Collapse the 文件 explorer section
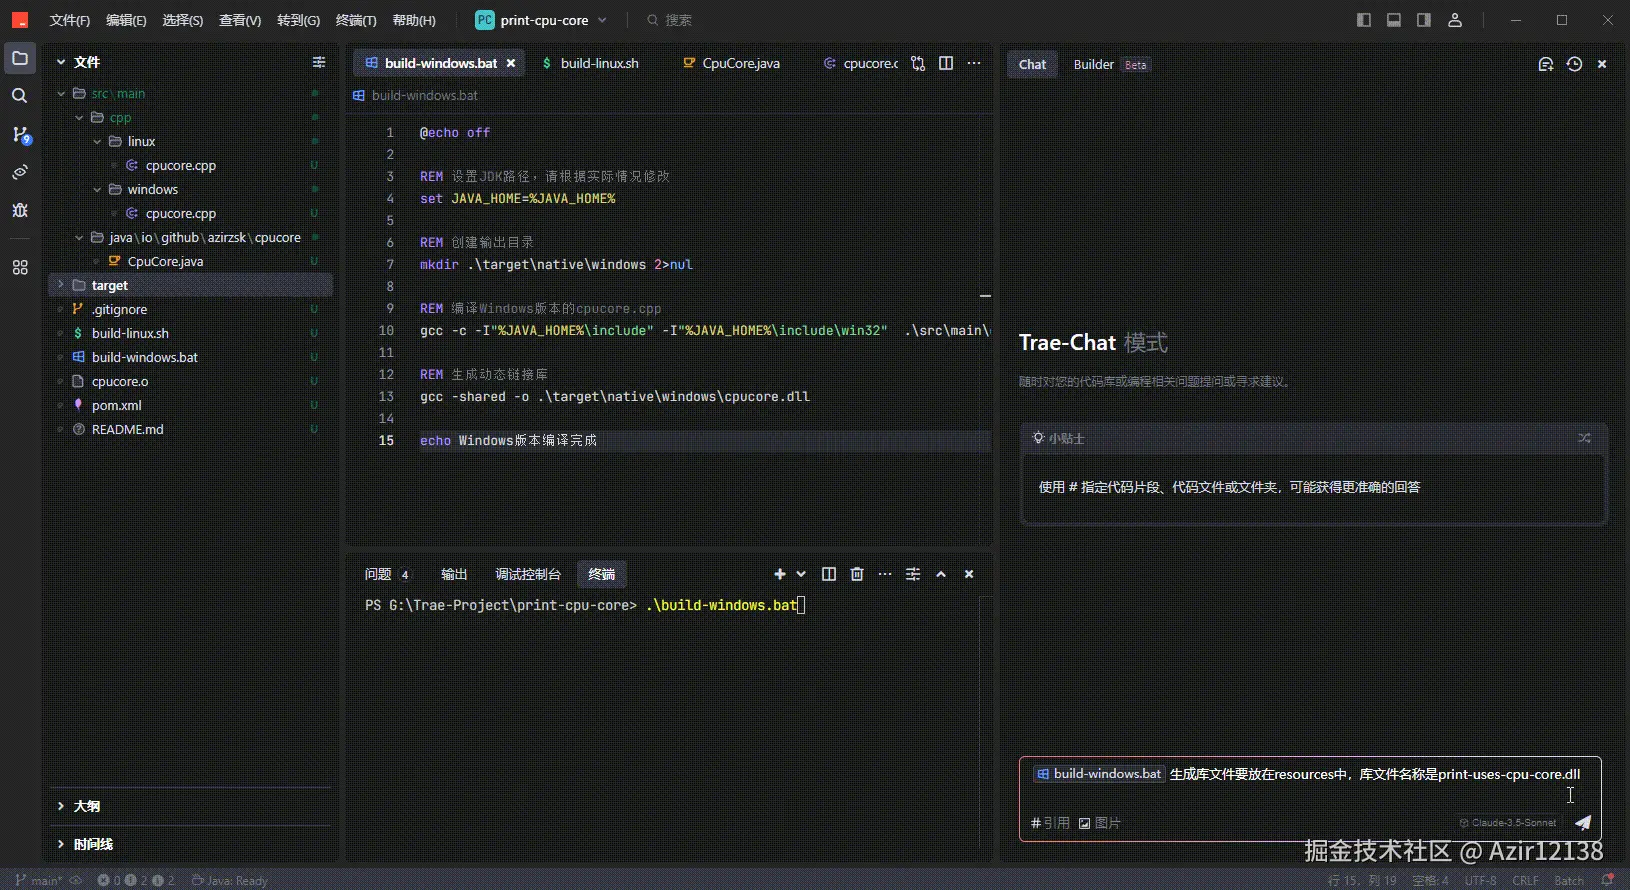This screenshot has width=1630, height=890. pos(61,62)
